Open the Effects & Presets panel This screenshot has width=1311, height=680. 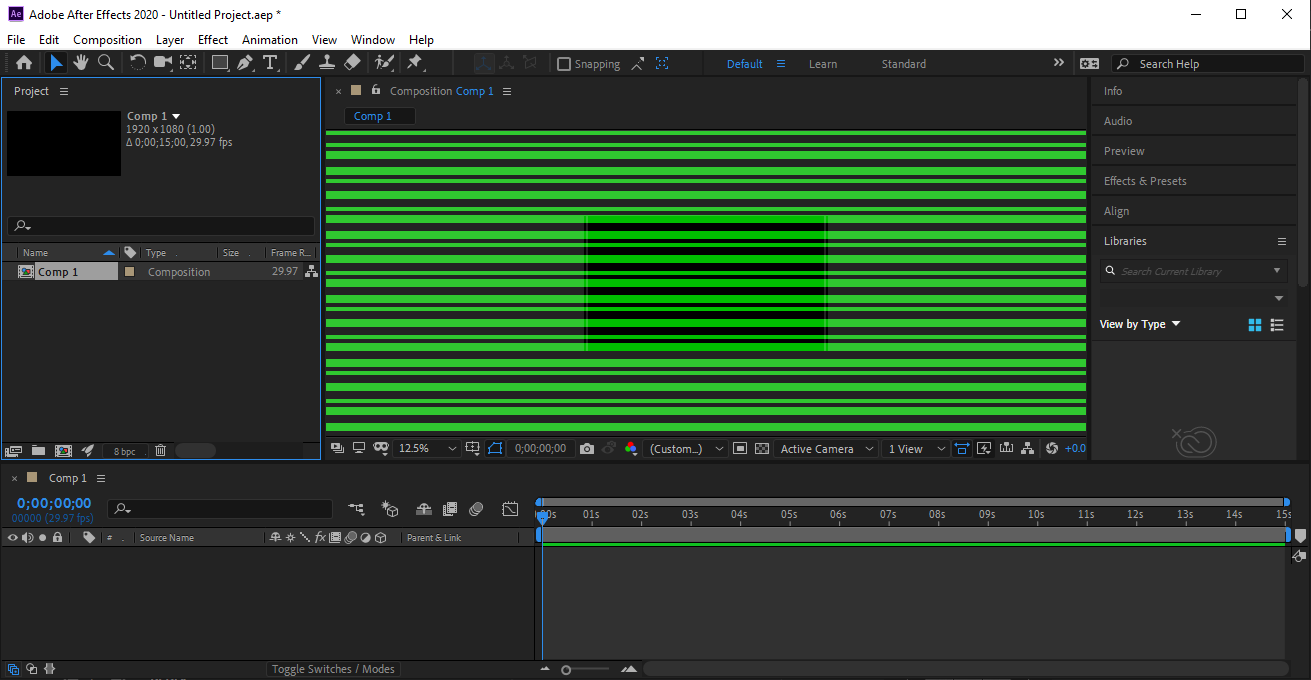coord(1145,180)
